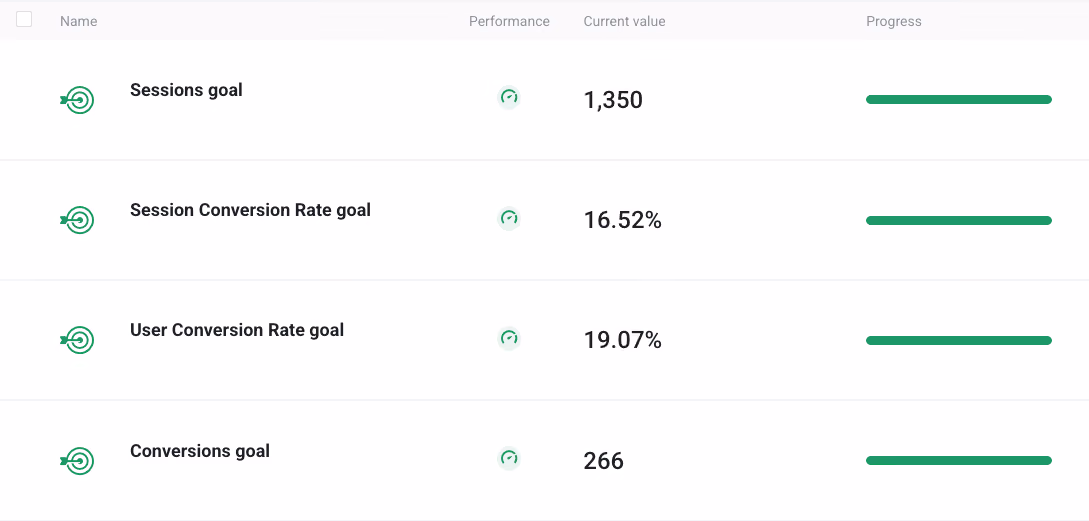The width and height of the screenshot is (1089, 521).
Task: Click the Sessions goal target icon
Action: pyautogui.click(x=77, y=100)
